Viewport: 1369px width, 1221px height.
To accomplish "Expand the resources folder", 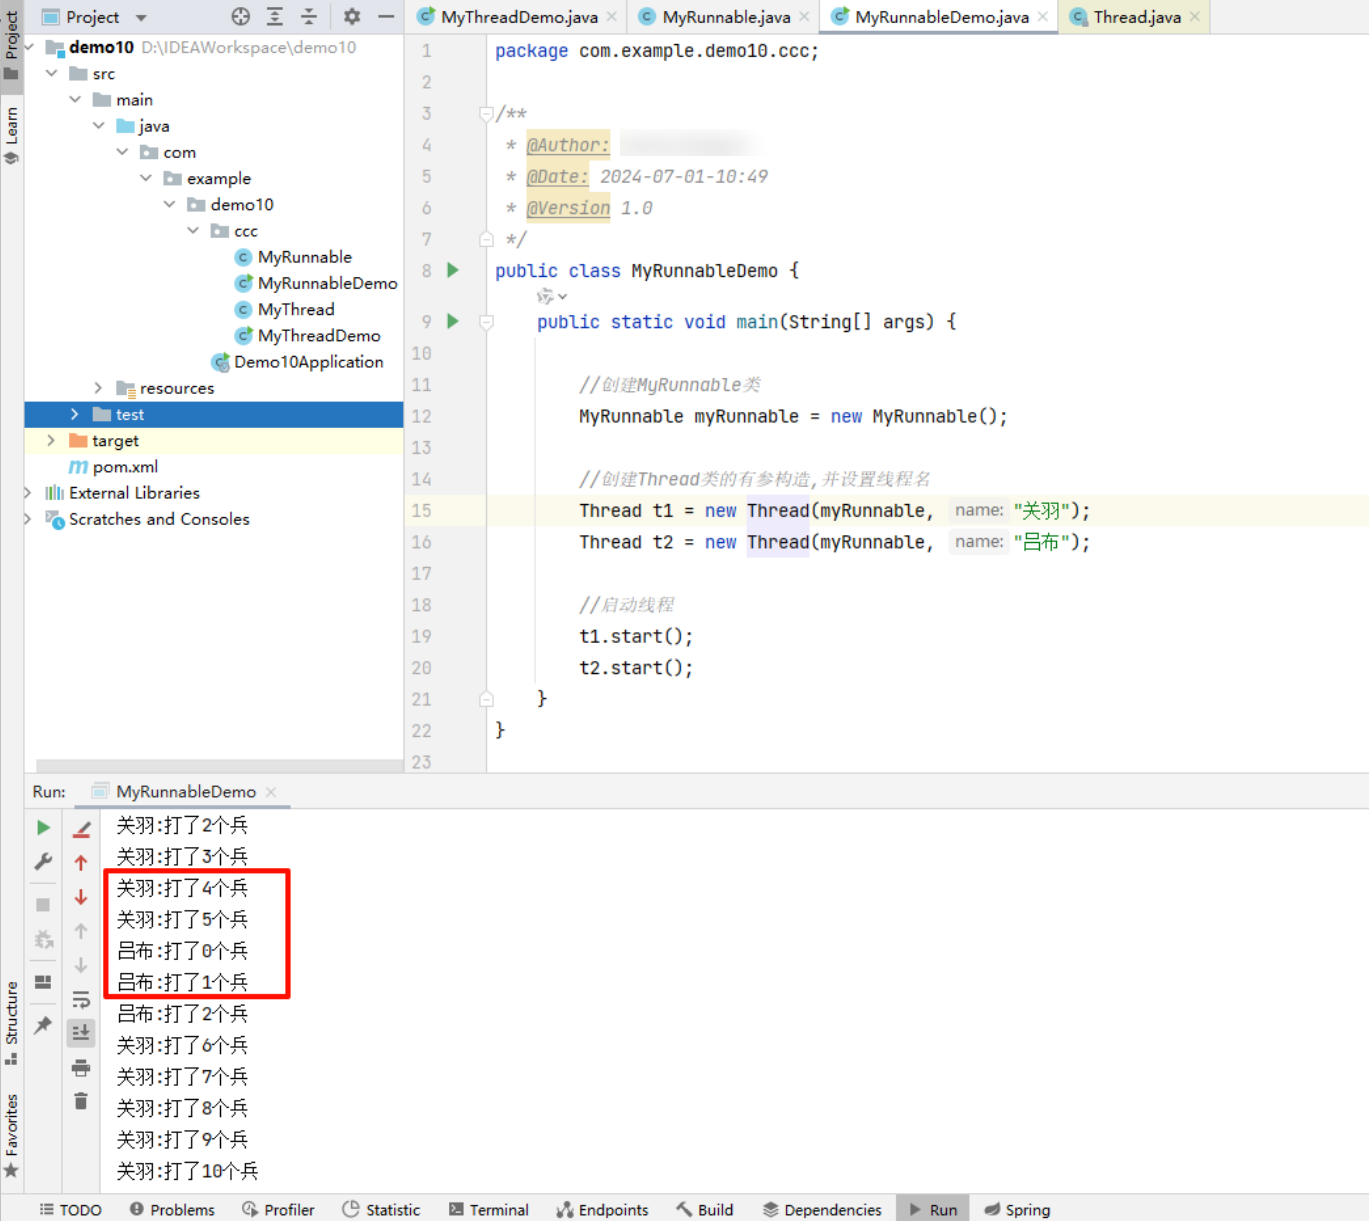I will pyautogui.click(x=98, y=387).
